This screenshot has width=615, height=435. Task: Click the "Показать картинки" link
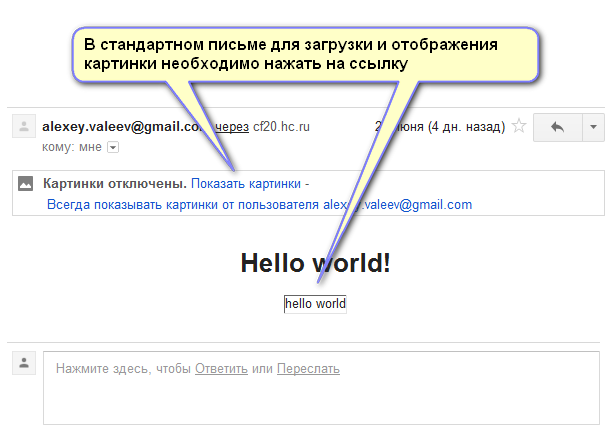[246, 184]
